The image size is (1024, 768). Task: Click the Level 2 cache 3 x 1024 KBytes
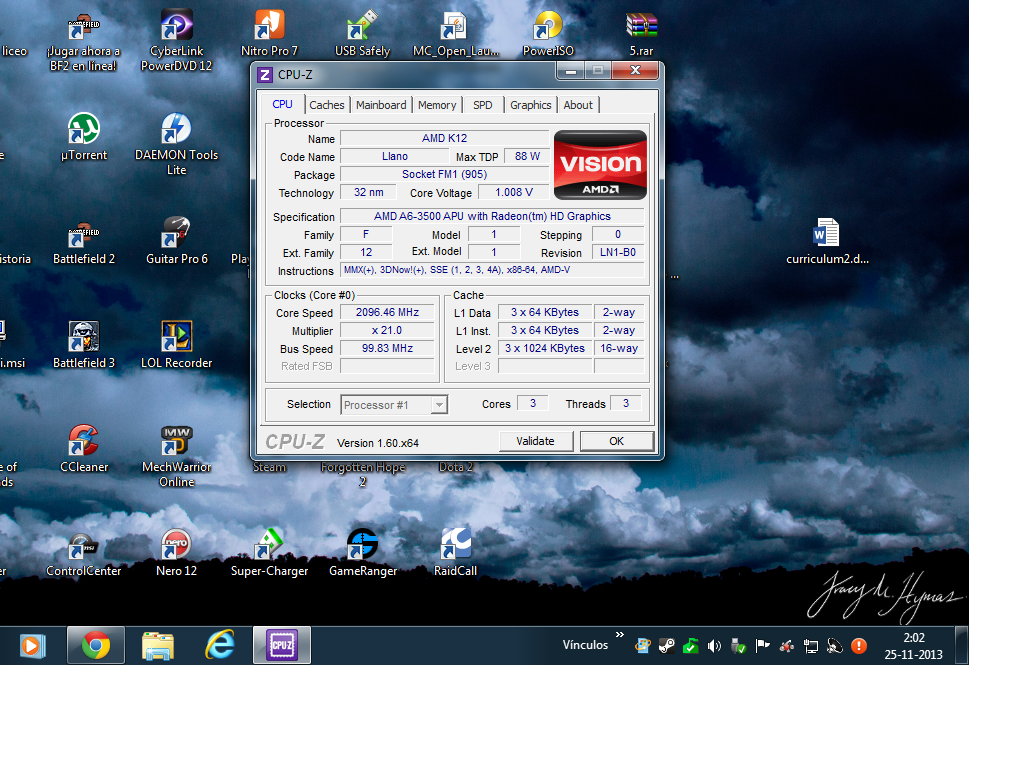click(x=545, y=348)
